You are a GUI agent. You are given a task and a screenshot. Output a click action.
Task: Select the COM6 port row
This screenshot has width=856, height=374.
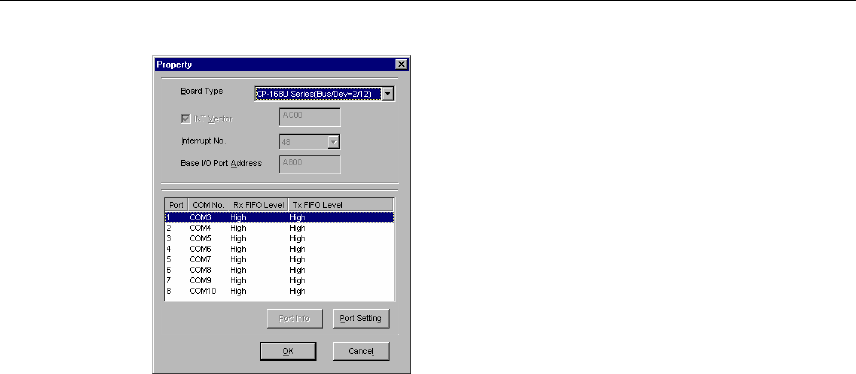[x=279, y=248]
